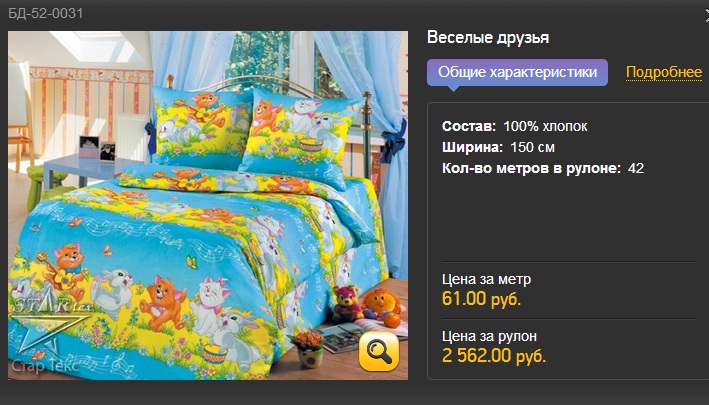
Task: Click the Стар Текс watermark text
Action: click(45, 365)
